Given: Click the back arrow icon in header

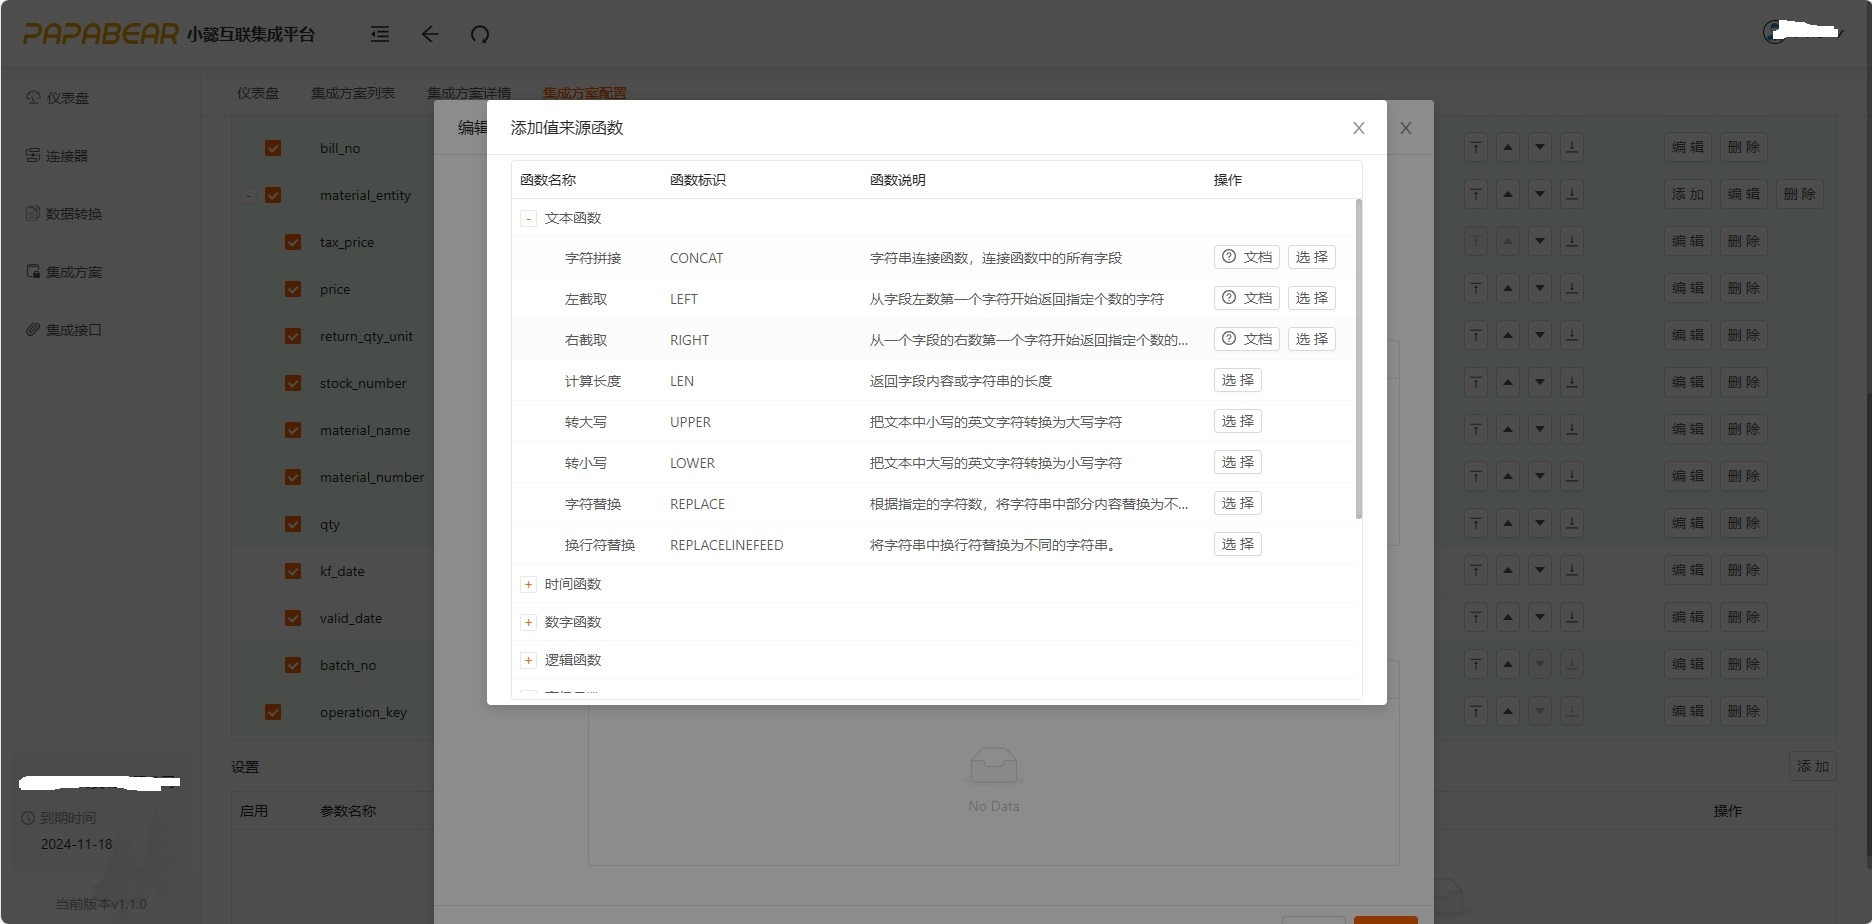Looking at the screenshot, I should 430,34.
